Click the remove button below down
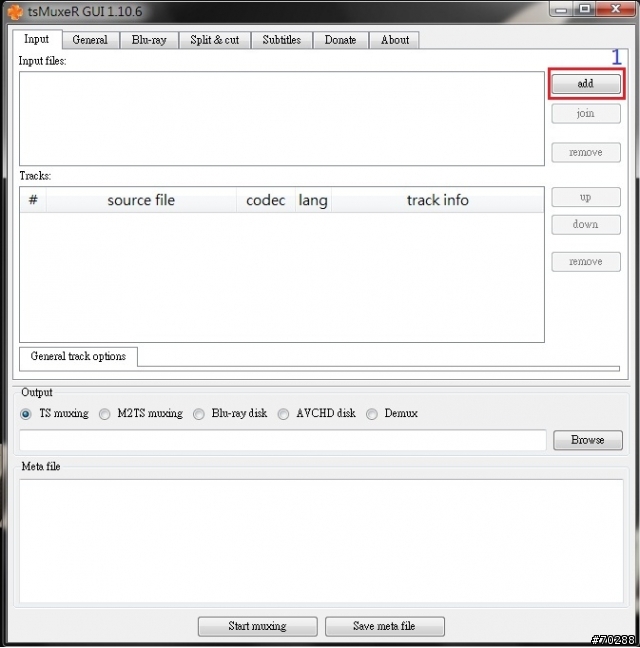Viewport: 640px width, 648px height. [x=586, y=262]
